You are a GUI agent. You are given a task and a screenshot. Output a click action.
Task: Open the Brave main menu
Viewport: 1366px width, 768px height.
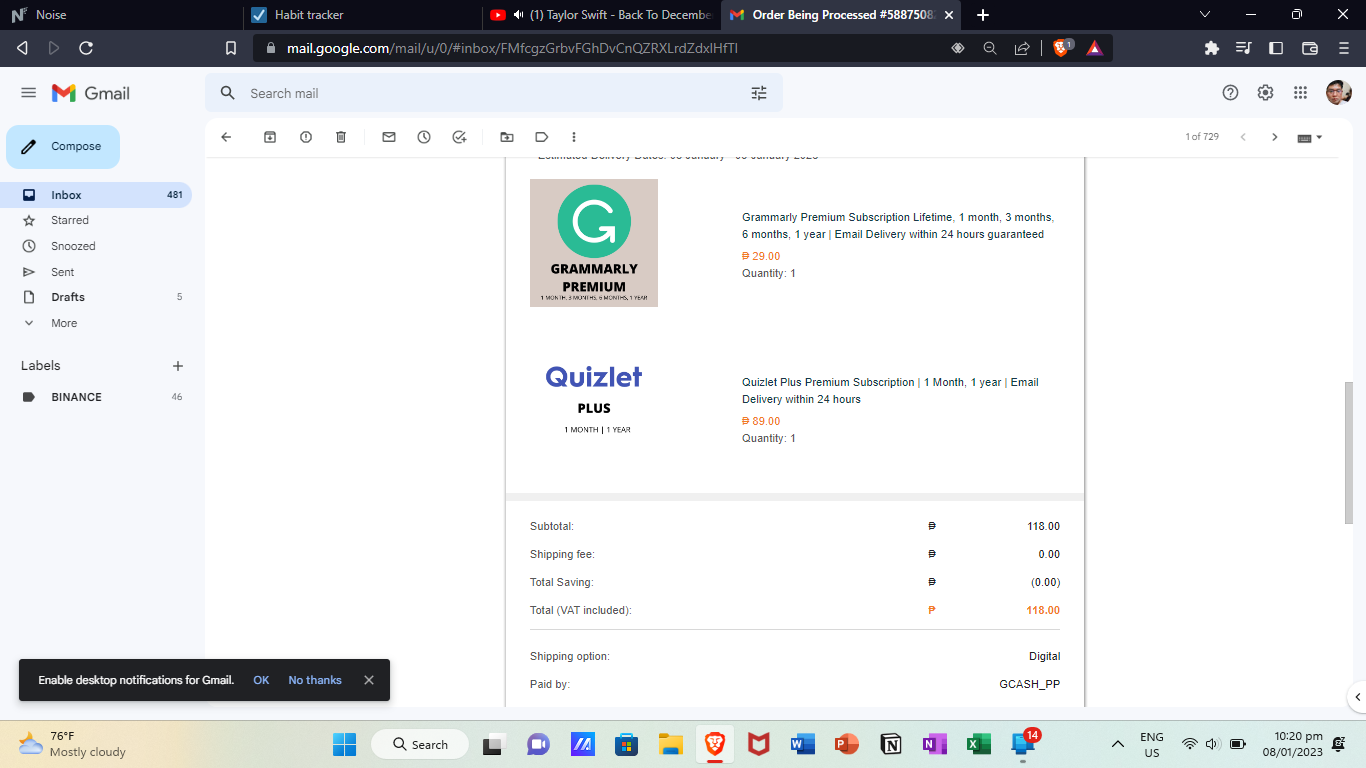click(1344, 48)
